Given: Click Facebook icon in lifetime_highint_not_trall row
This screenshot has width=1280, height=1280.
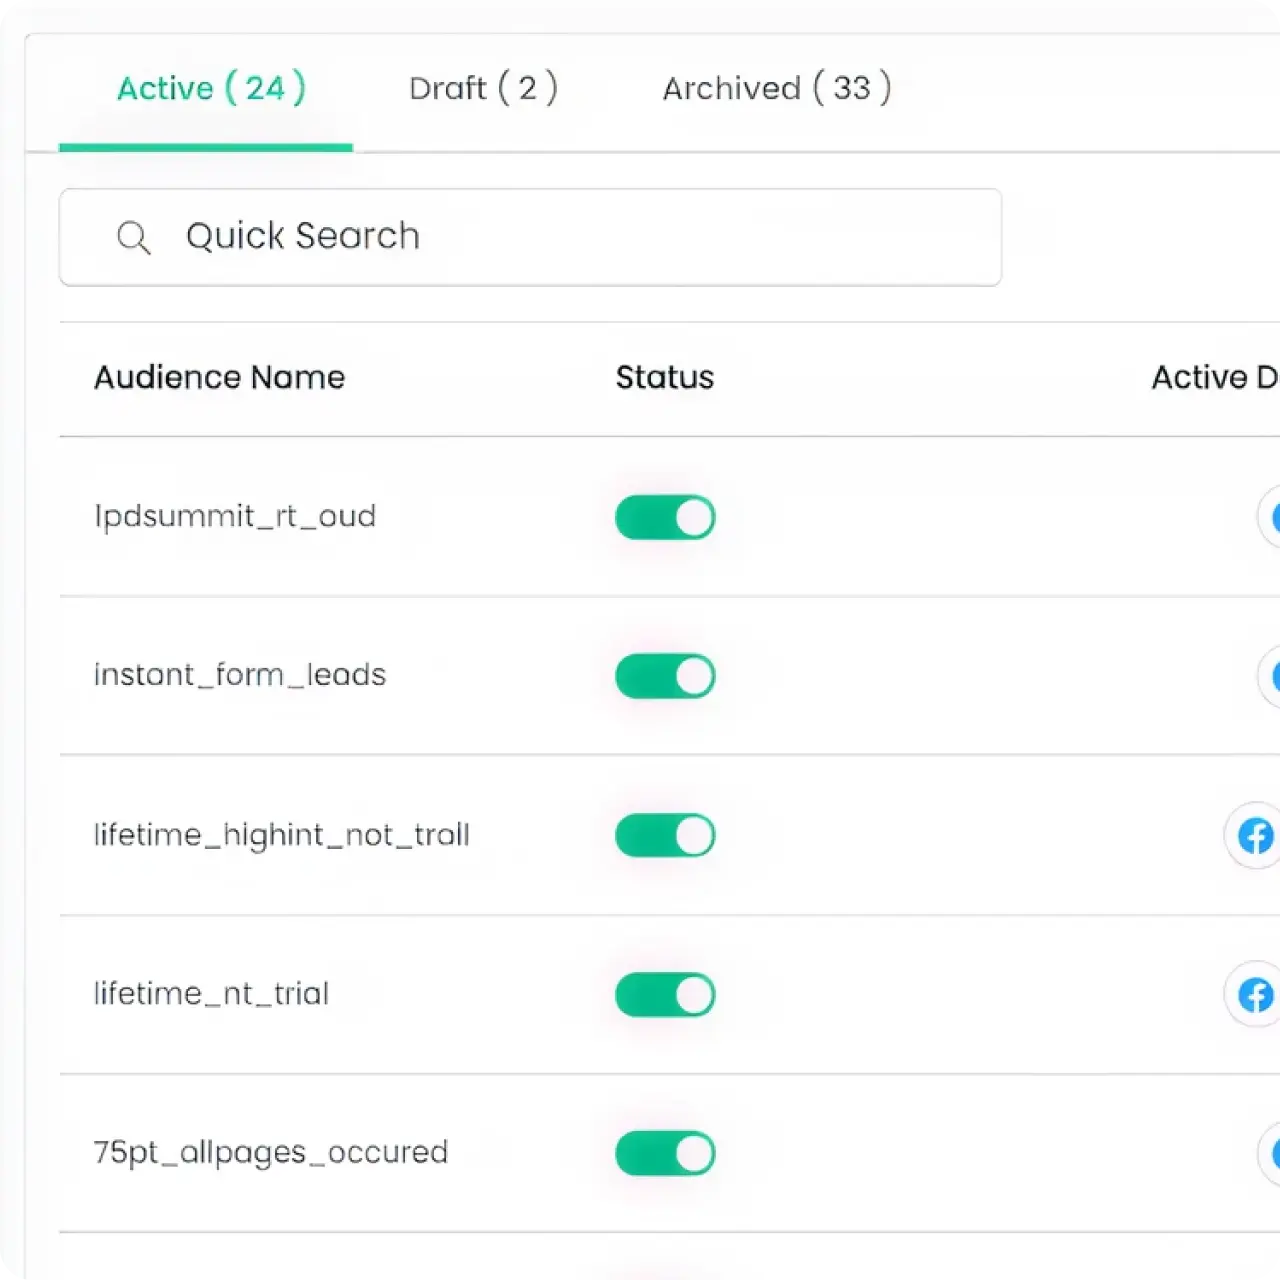Looking at the screenshot, I should pos(1255,835).
